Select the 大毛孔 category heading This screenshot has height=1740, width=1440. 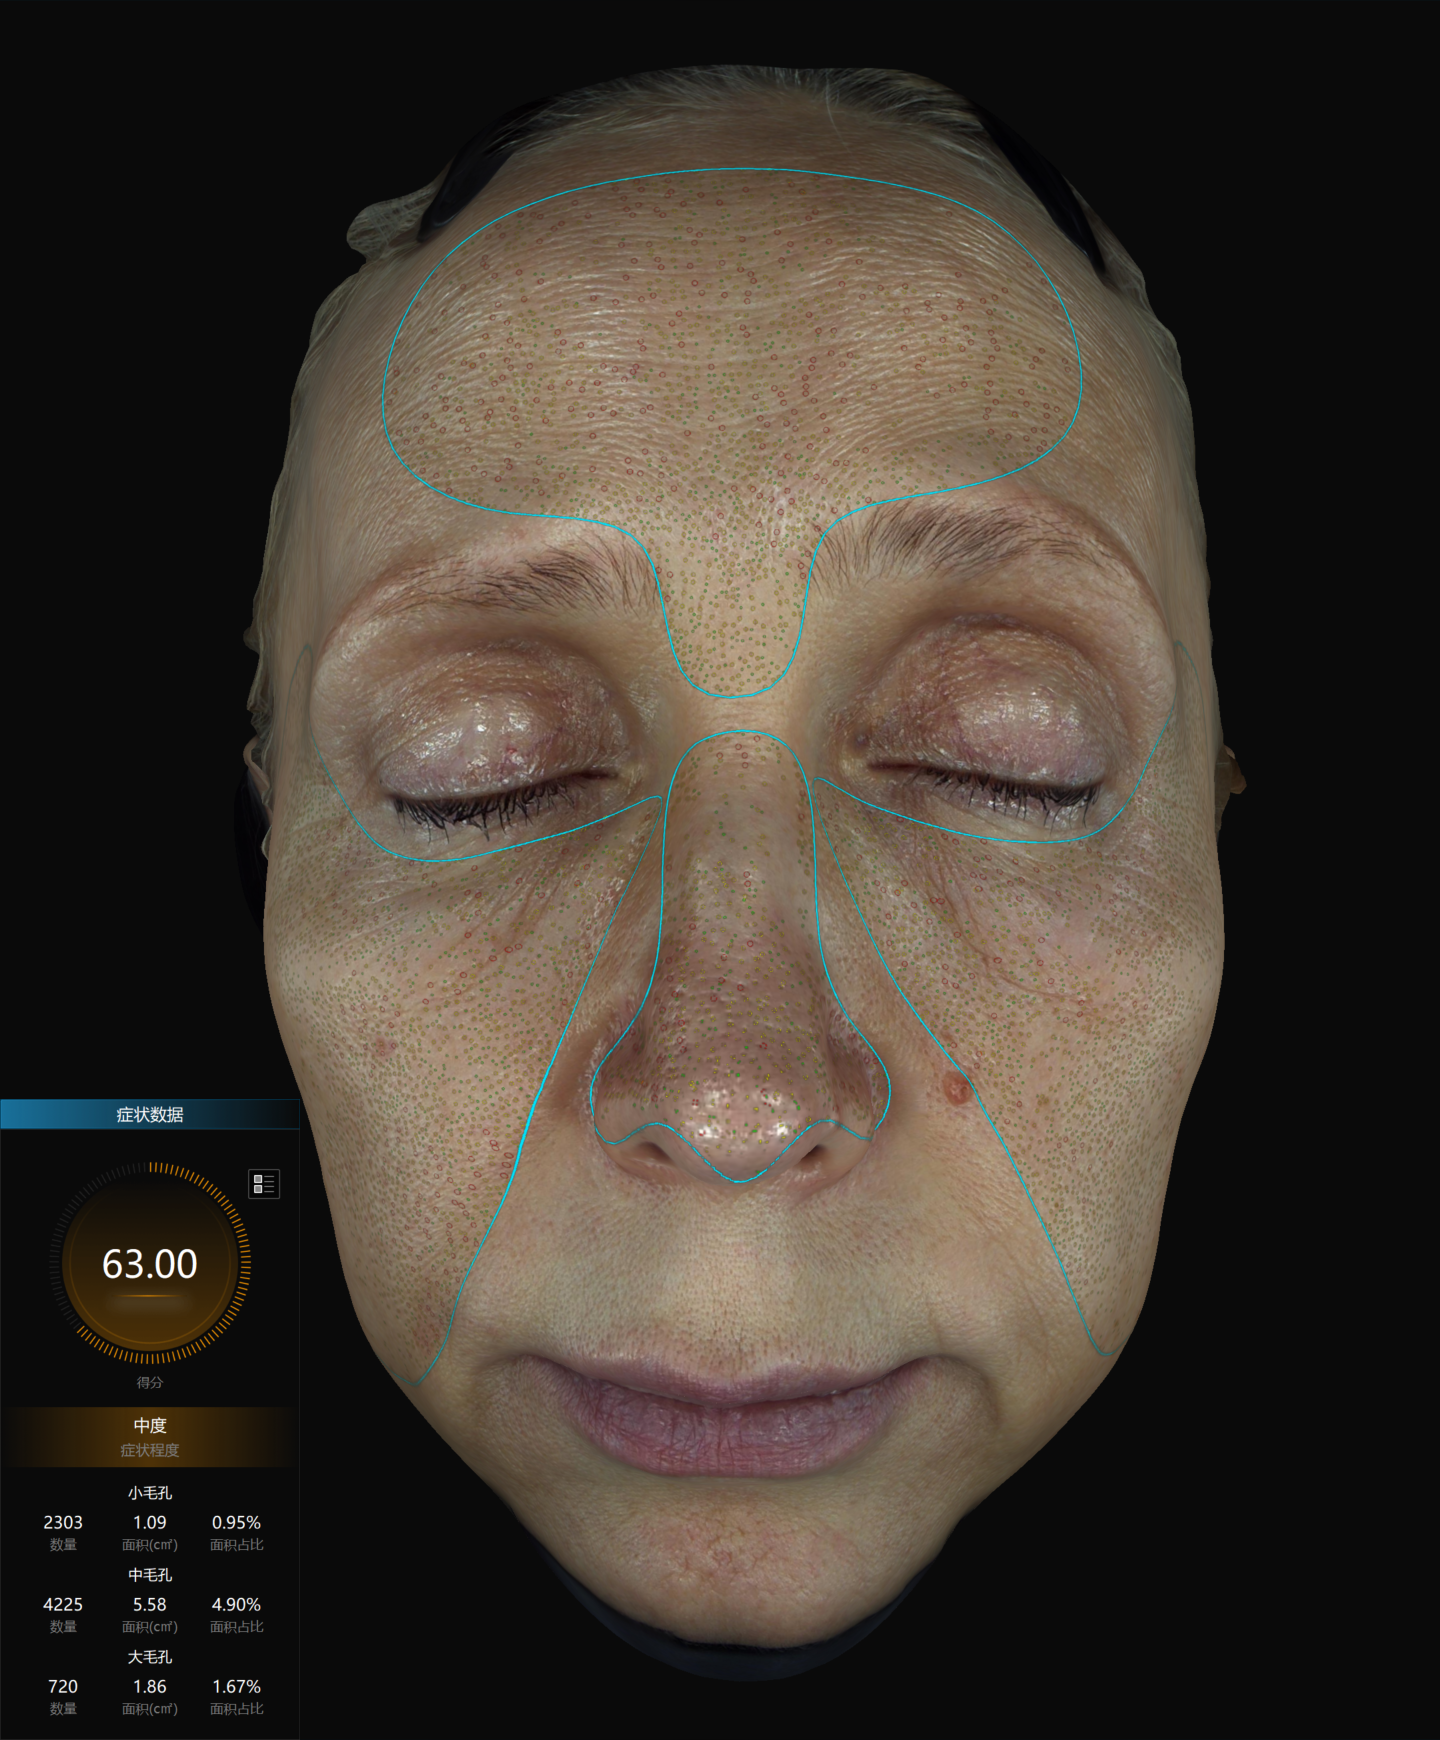click(150, 1657)
